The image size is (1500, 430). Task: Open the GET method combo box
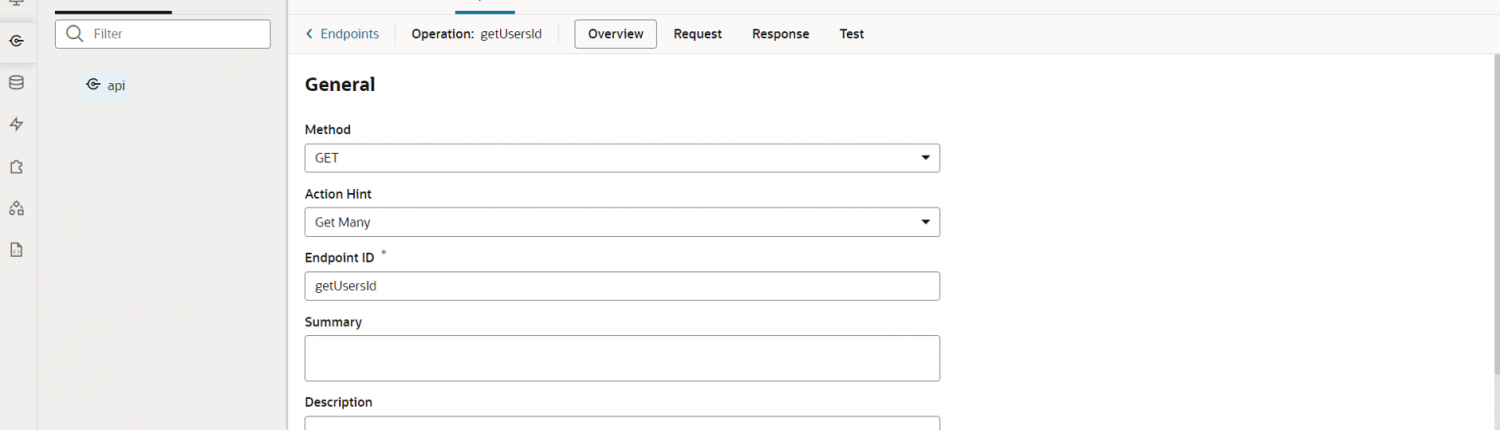point(610,158)
